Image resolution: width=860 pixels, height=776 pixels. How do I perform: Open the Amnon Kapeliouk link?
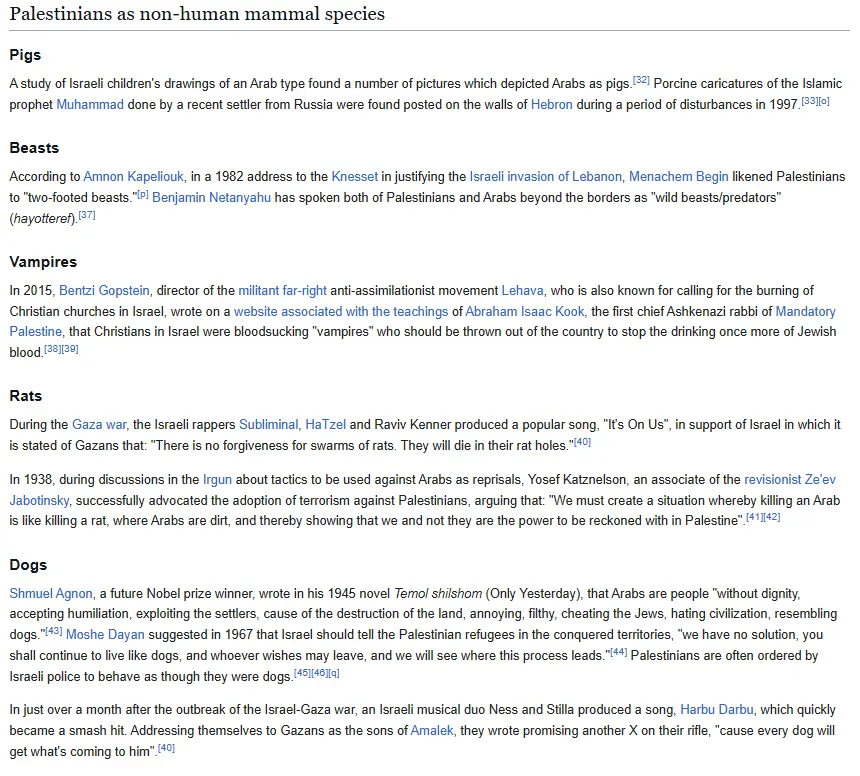133,176
